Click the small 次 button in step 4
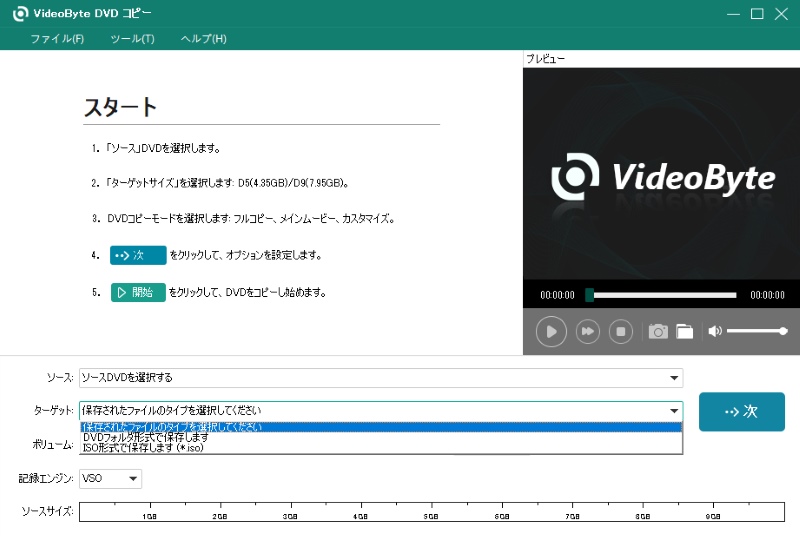Viewport: 800px width, 548px height. click(138, 255)
